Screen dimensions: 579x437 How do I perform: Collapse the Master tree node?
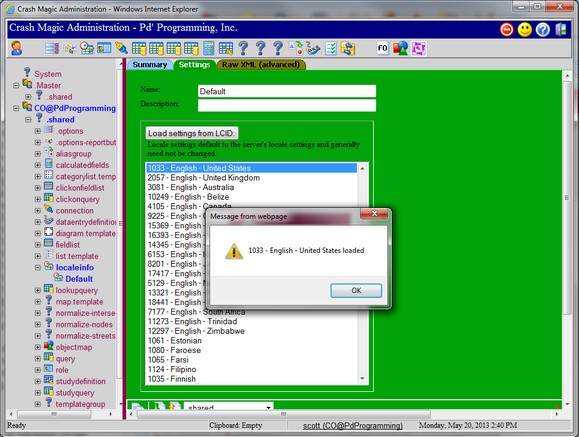[16, 85]
